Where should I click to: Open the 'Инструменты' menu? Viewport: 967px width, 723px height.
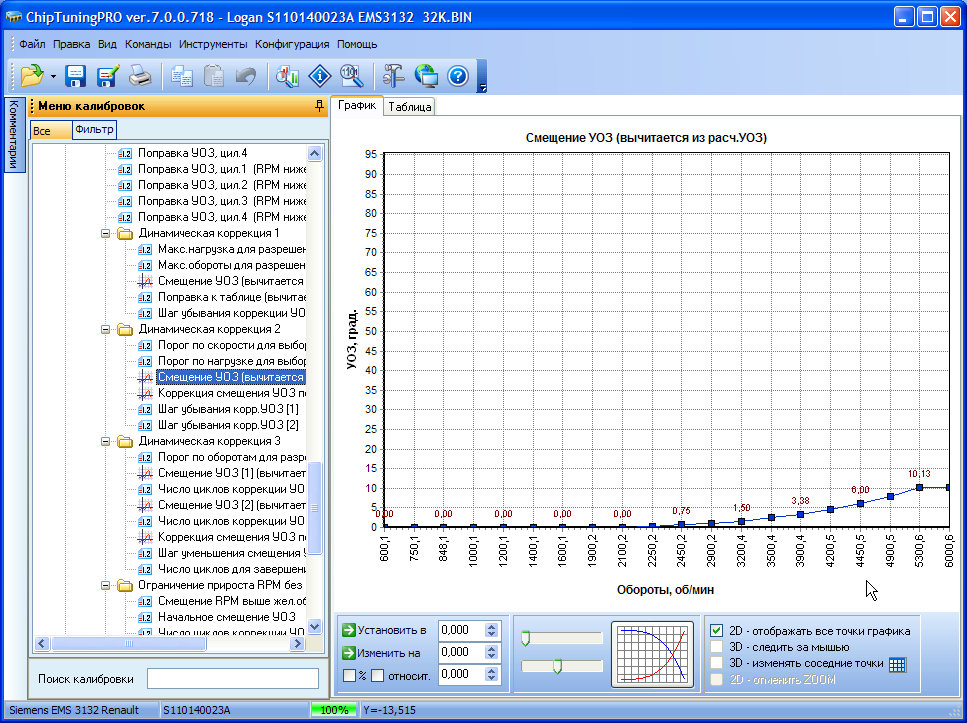[213, 44]
